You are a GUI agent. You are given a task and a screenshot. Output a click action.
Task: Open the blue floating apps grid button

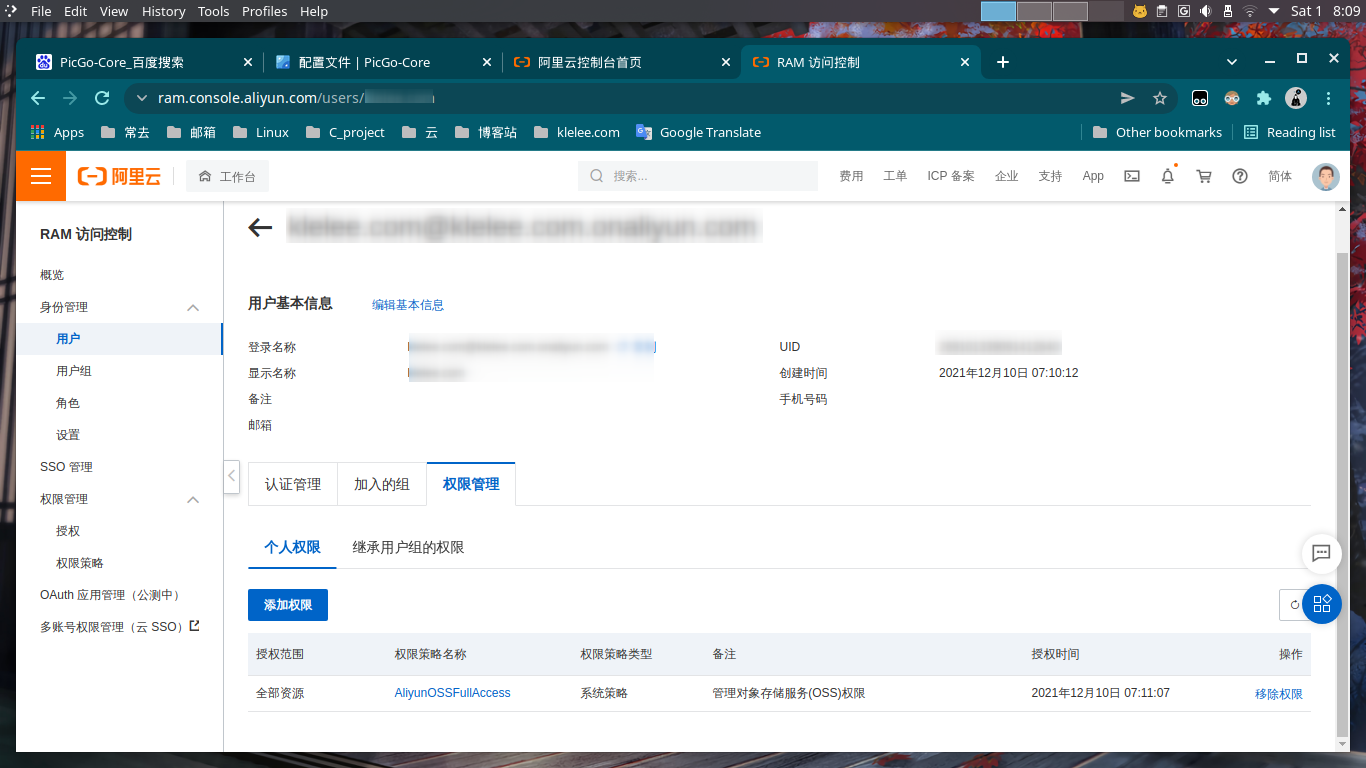tap(1322, 604)
